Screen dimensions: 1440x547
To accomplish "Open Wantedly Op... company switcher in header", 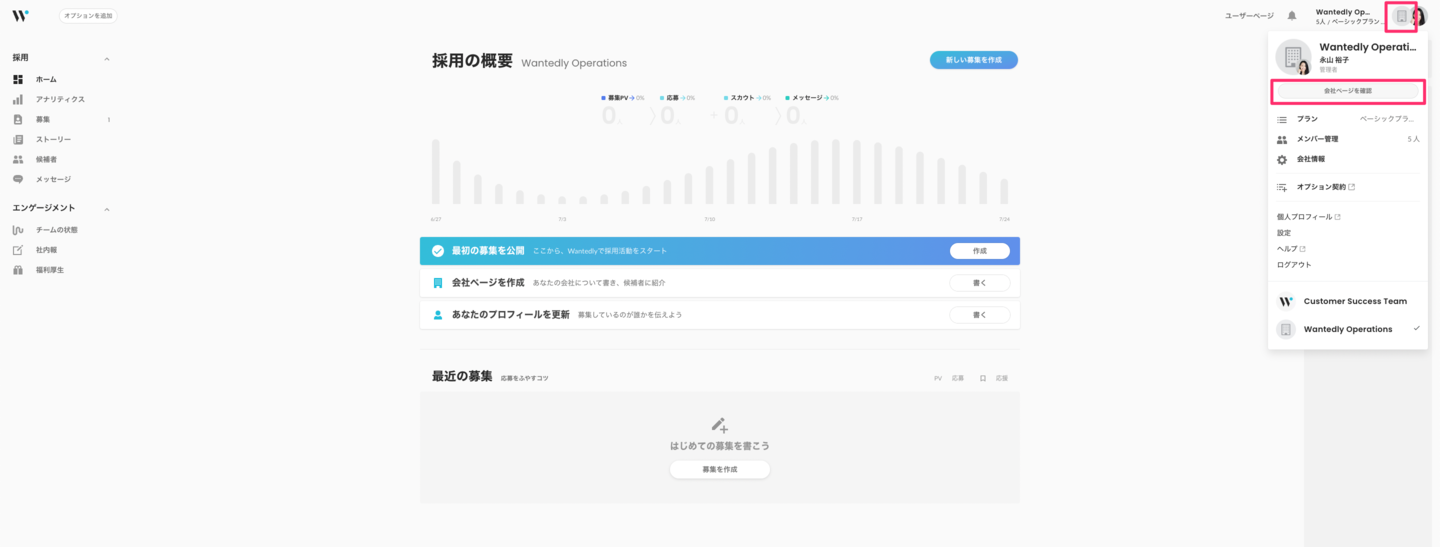I will tap(1350, 16).
